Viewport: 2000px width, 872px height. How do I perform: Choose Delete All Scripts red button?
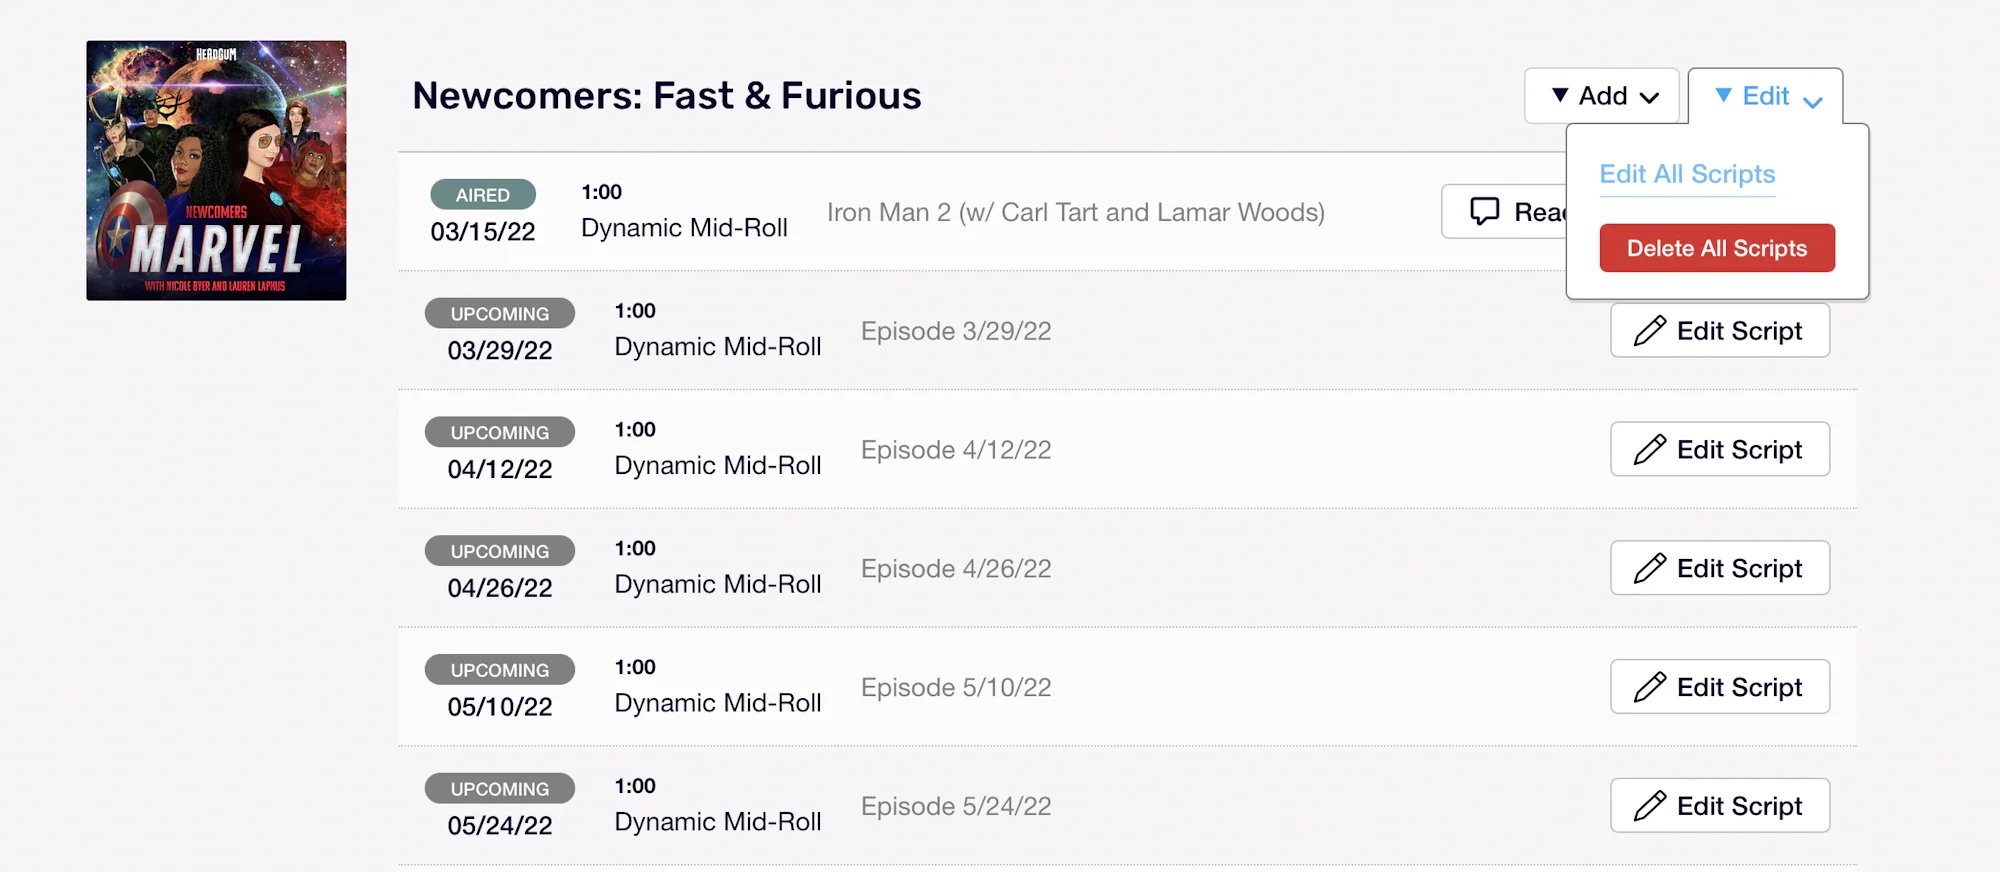[1717, 248]
